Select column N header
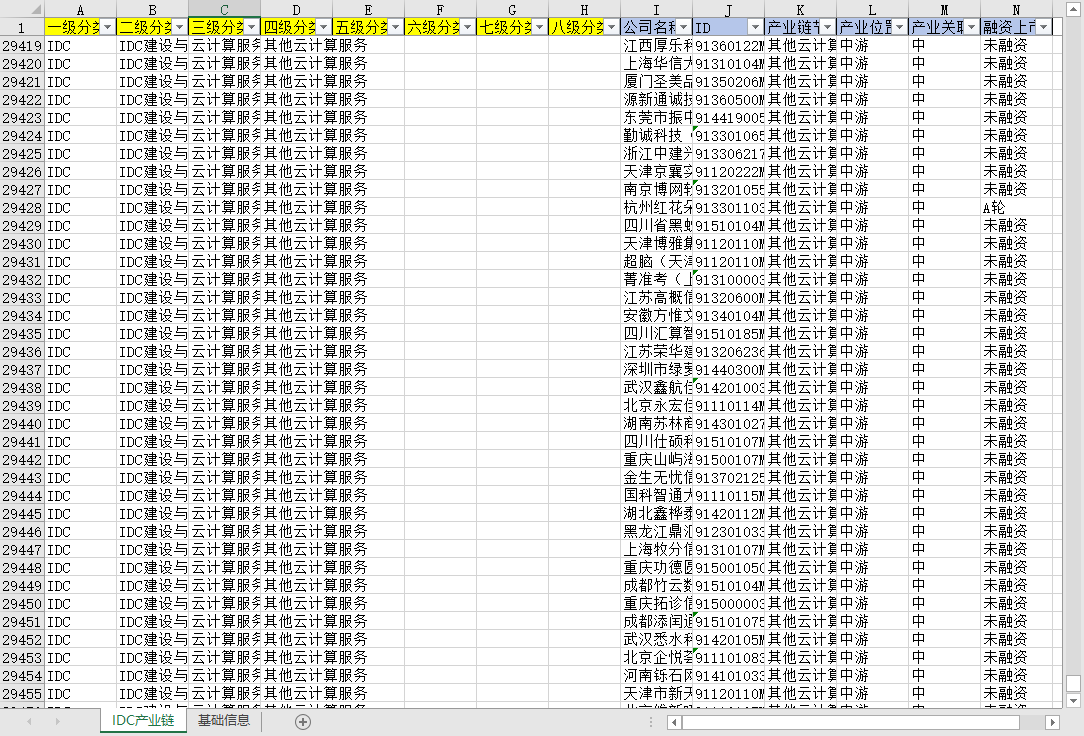1084x736 pixels. [x=1016, y=10]
